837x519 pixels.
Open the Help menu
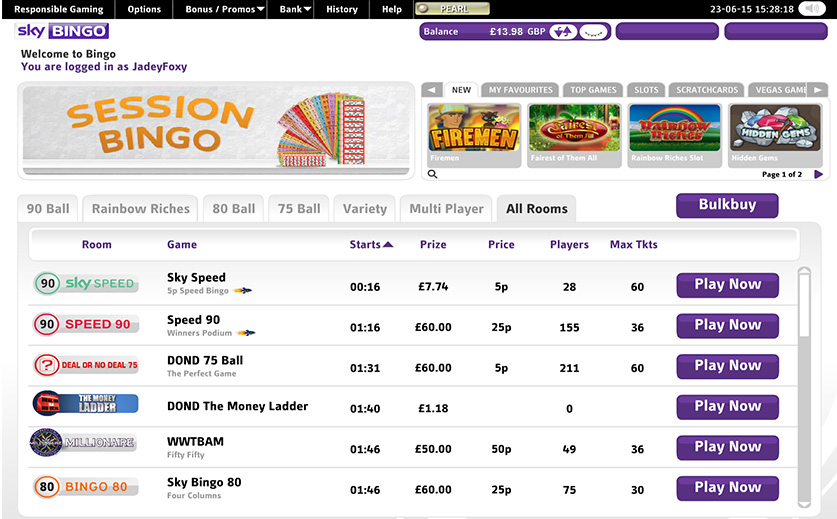pyautogui.click(x=392, y=9)
